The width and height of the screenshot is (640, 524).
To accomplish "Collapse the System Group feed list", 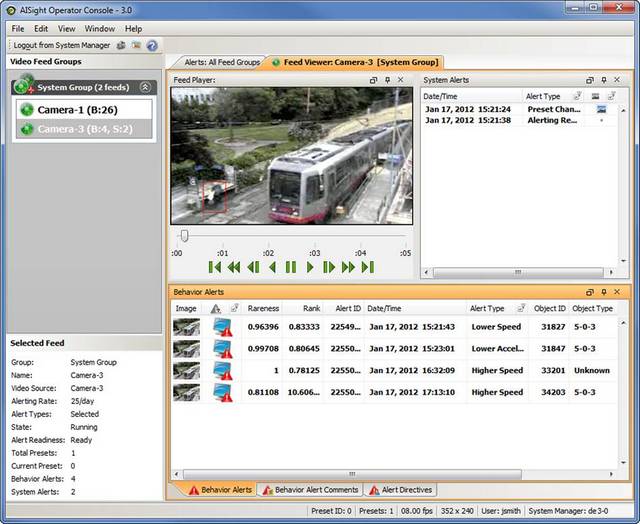I will (x=145, y=88).
